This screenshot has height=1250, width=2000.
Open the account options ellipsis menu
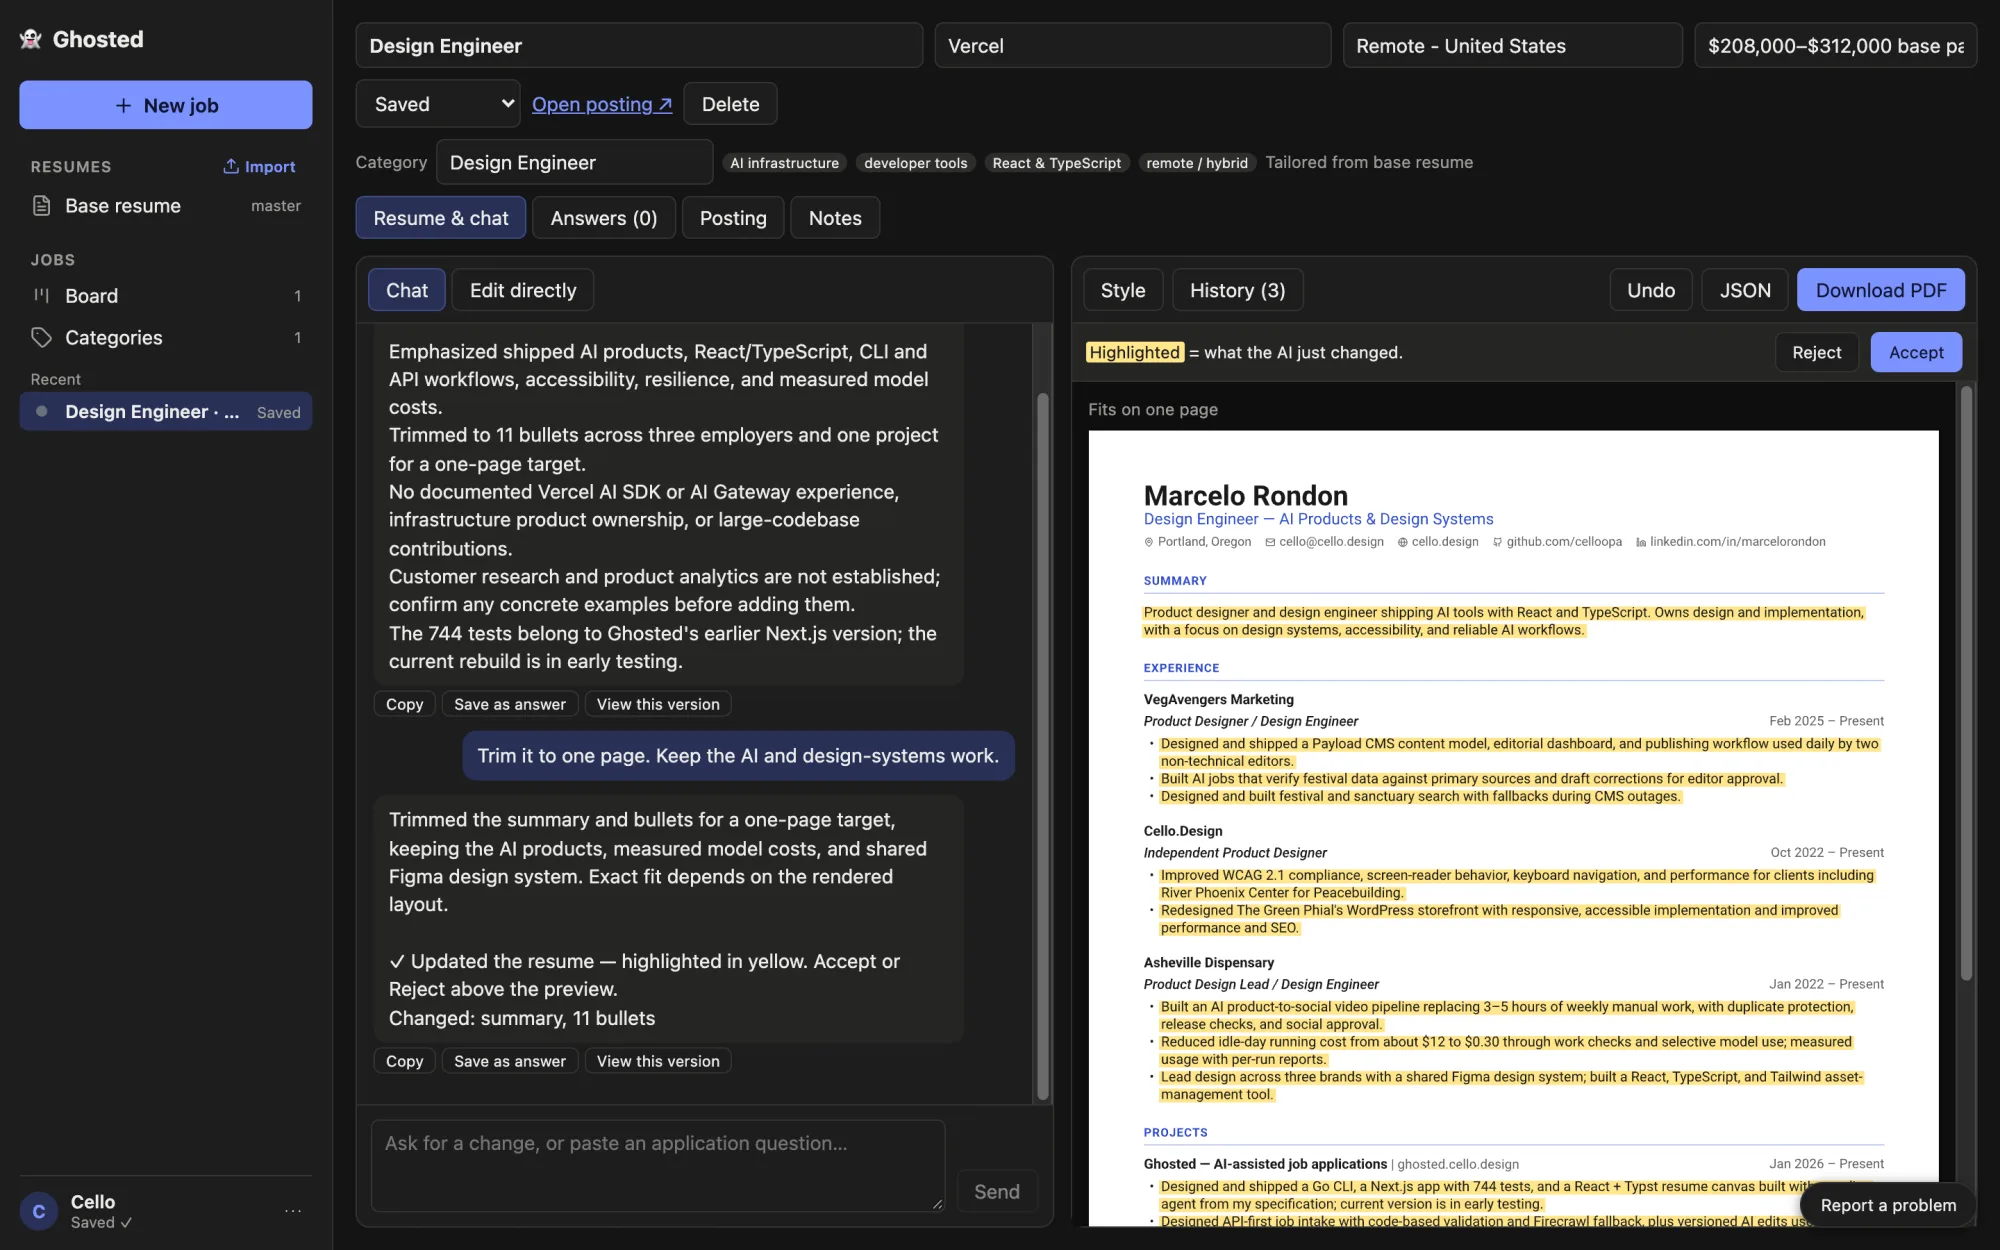[x=292, y=1210]
